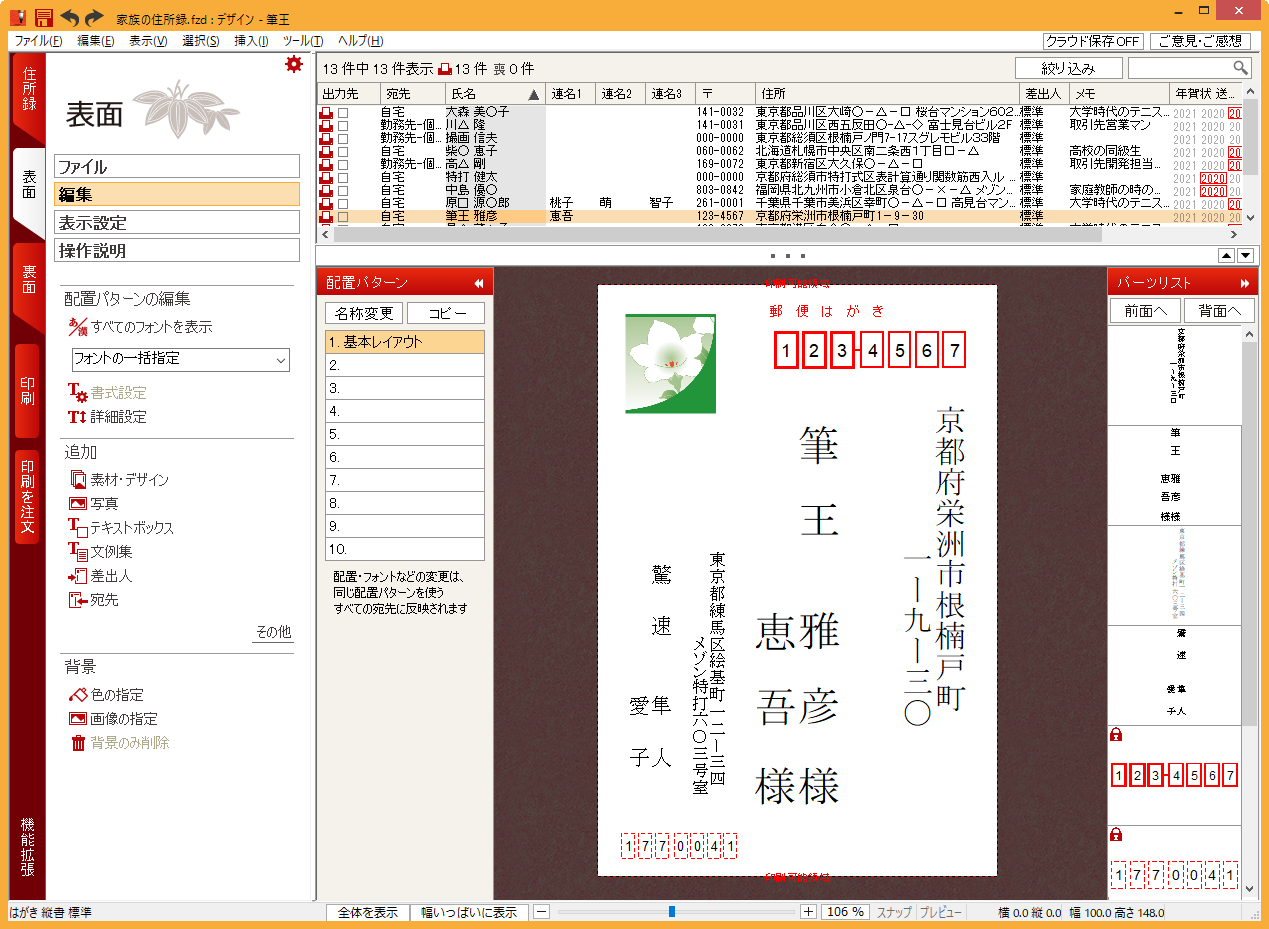The image size is (1269, 929).
Task: Click the search magnifier icon in the address list
Action: 1240,68
